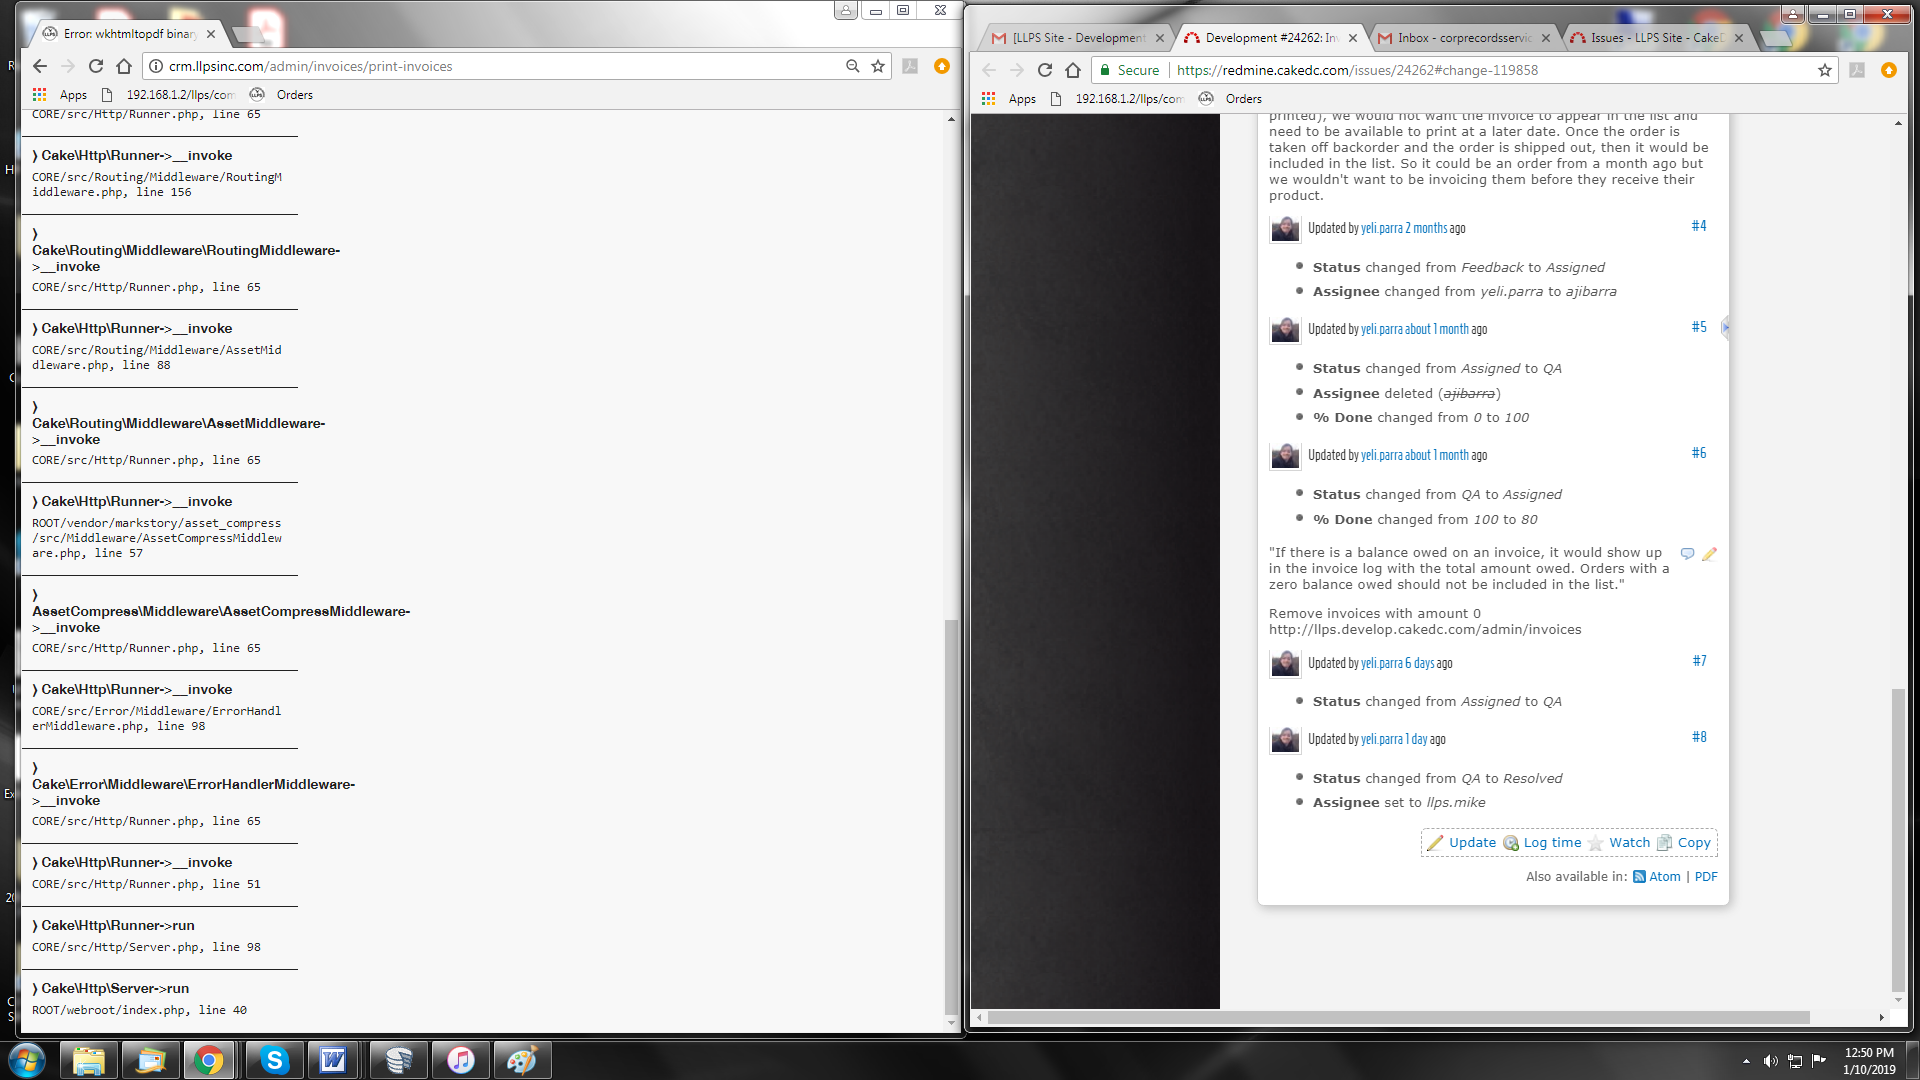Click home icon in left Chrome window
Screen dimensions: 1920x1080
tap(124, 66)
